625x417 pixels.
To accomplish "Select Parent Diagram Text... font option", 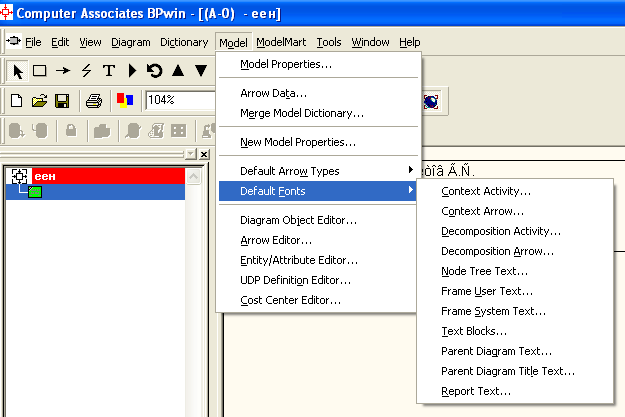I will point(515,351).
